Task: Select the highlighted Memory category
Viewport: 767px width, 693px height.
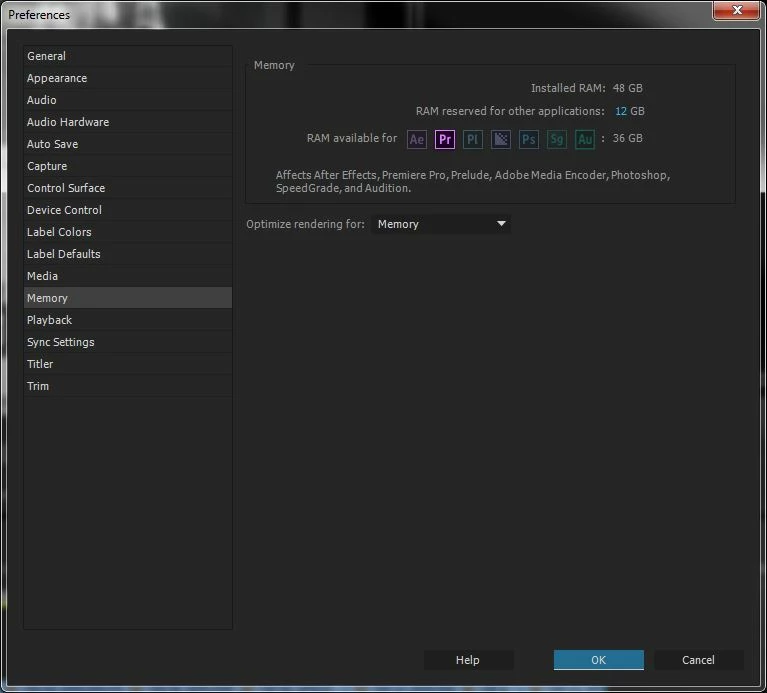Action: point(128,298)
